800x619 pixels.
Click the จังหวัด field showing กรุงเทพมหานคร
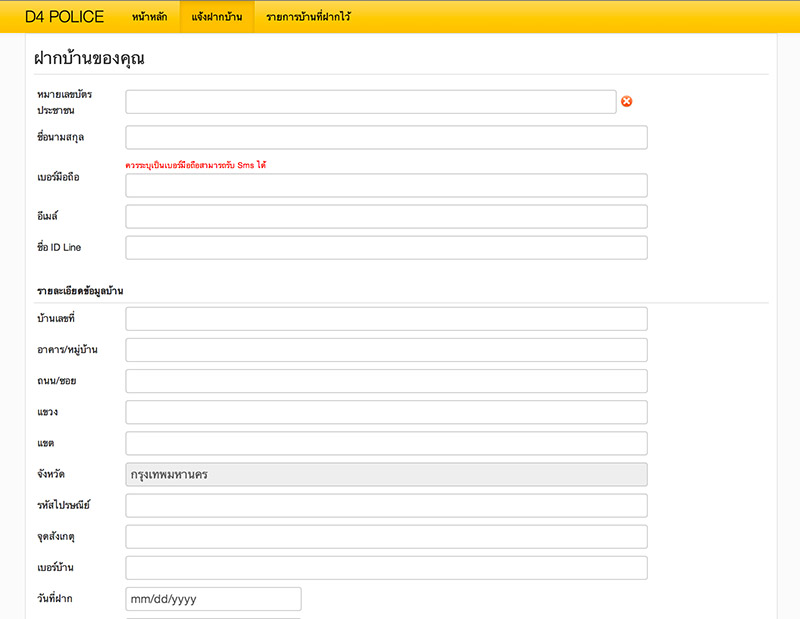pos(386,474)
